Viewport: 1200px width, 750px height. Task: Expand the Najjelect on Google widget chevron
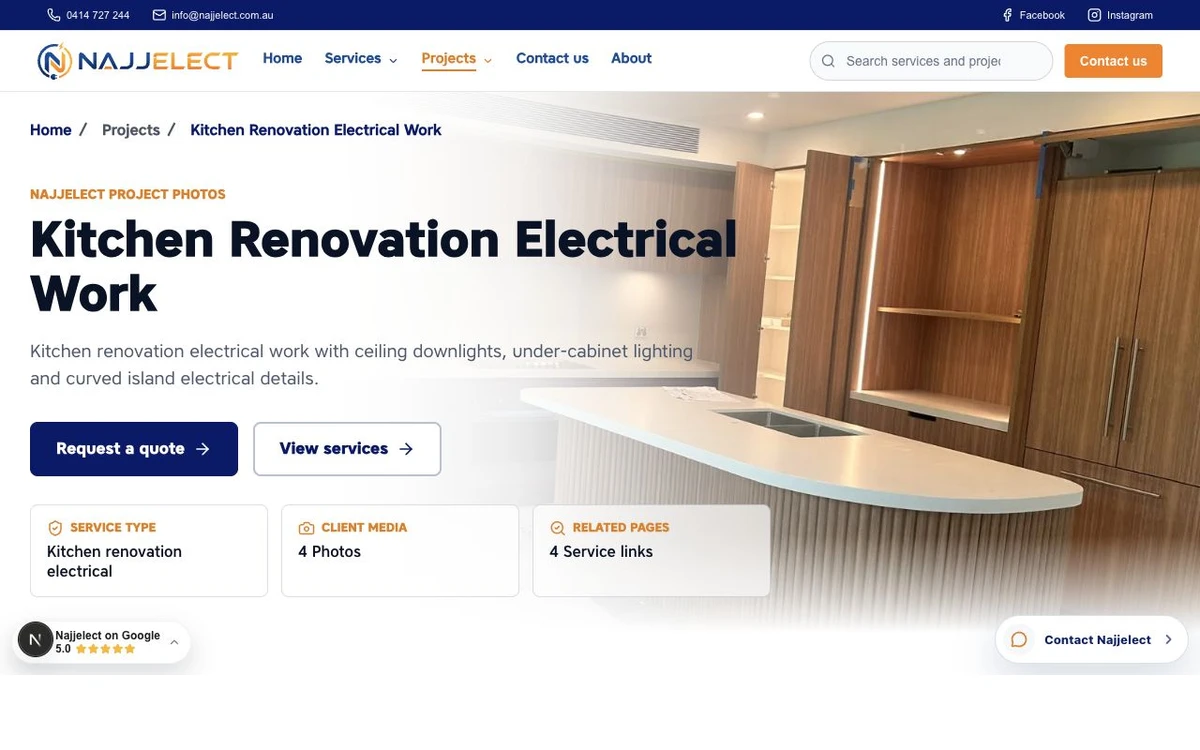coord(174,642)
